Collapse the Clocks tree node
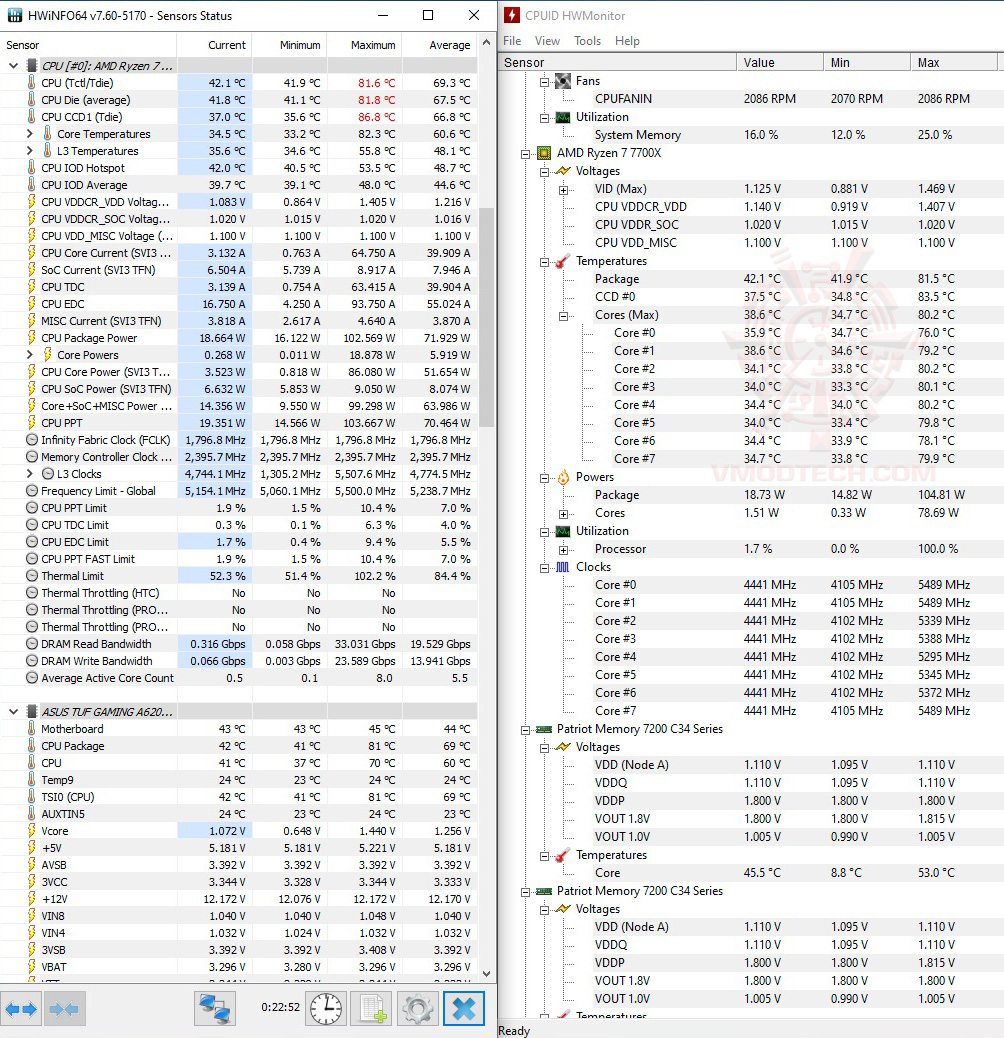 click(544, 568)
